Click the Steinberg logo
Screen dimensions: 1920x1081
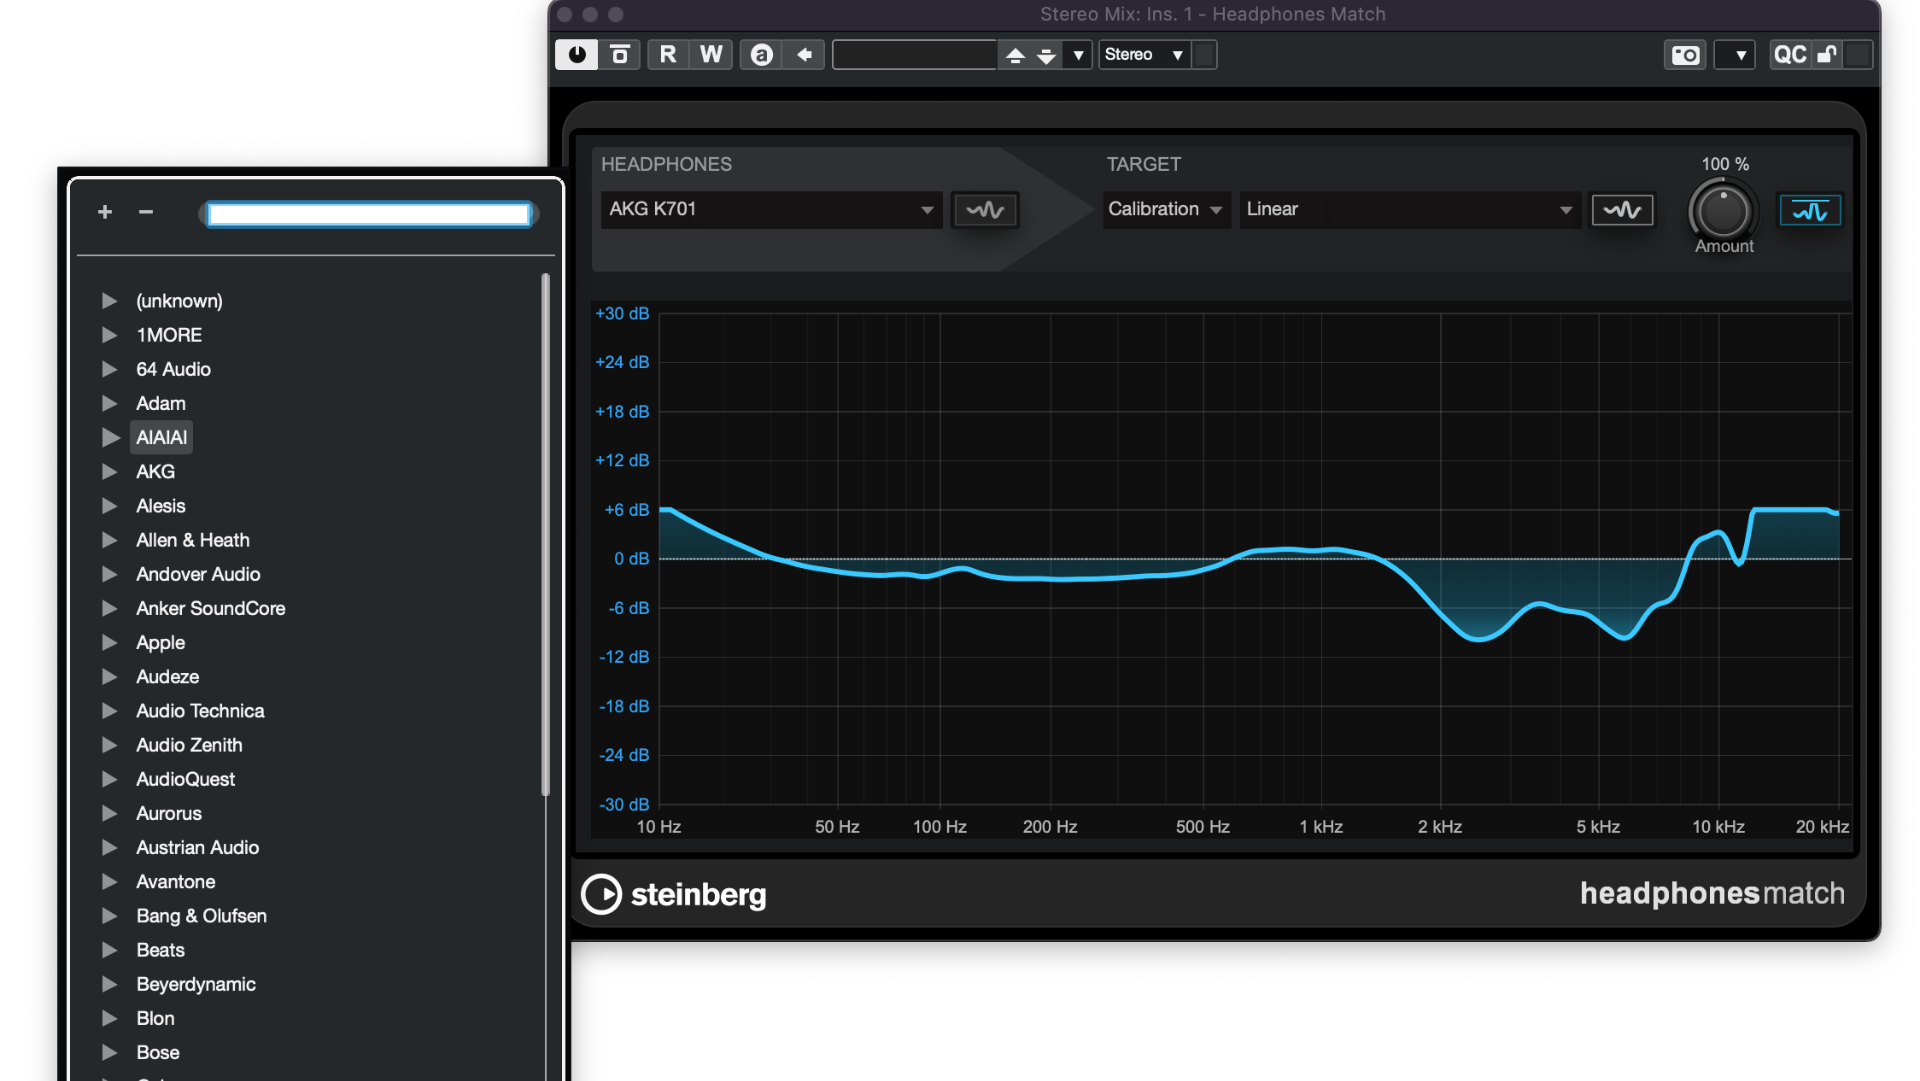point(674,894)
